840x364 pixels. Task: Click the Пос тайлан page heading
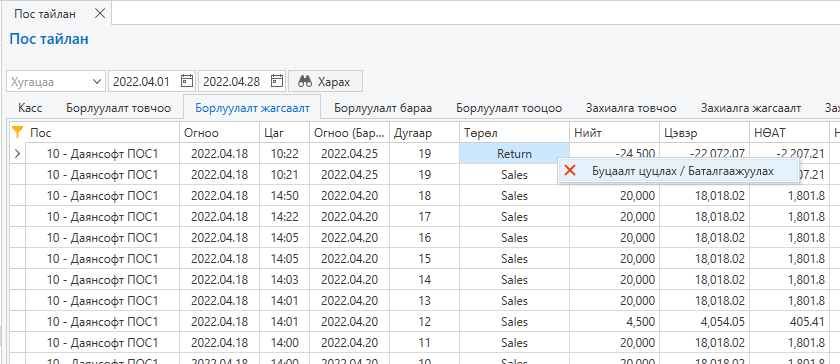click(49, 39)
